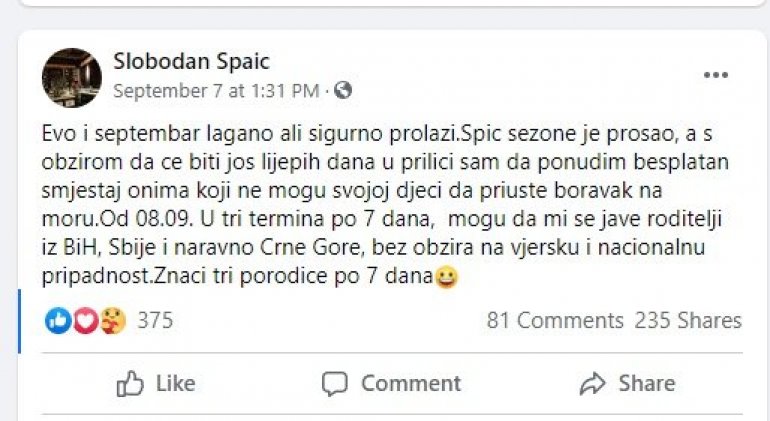Open the 235 Shares link
Screen dimensions: 770x421
pyautogui.click(x=688, y=321)
